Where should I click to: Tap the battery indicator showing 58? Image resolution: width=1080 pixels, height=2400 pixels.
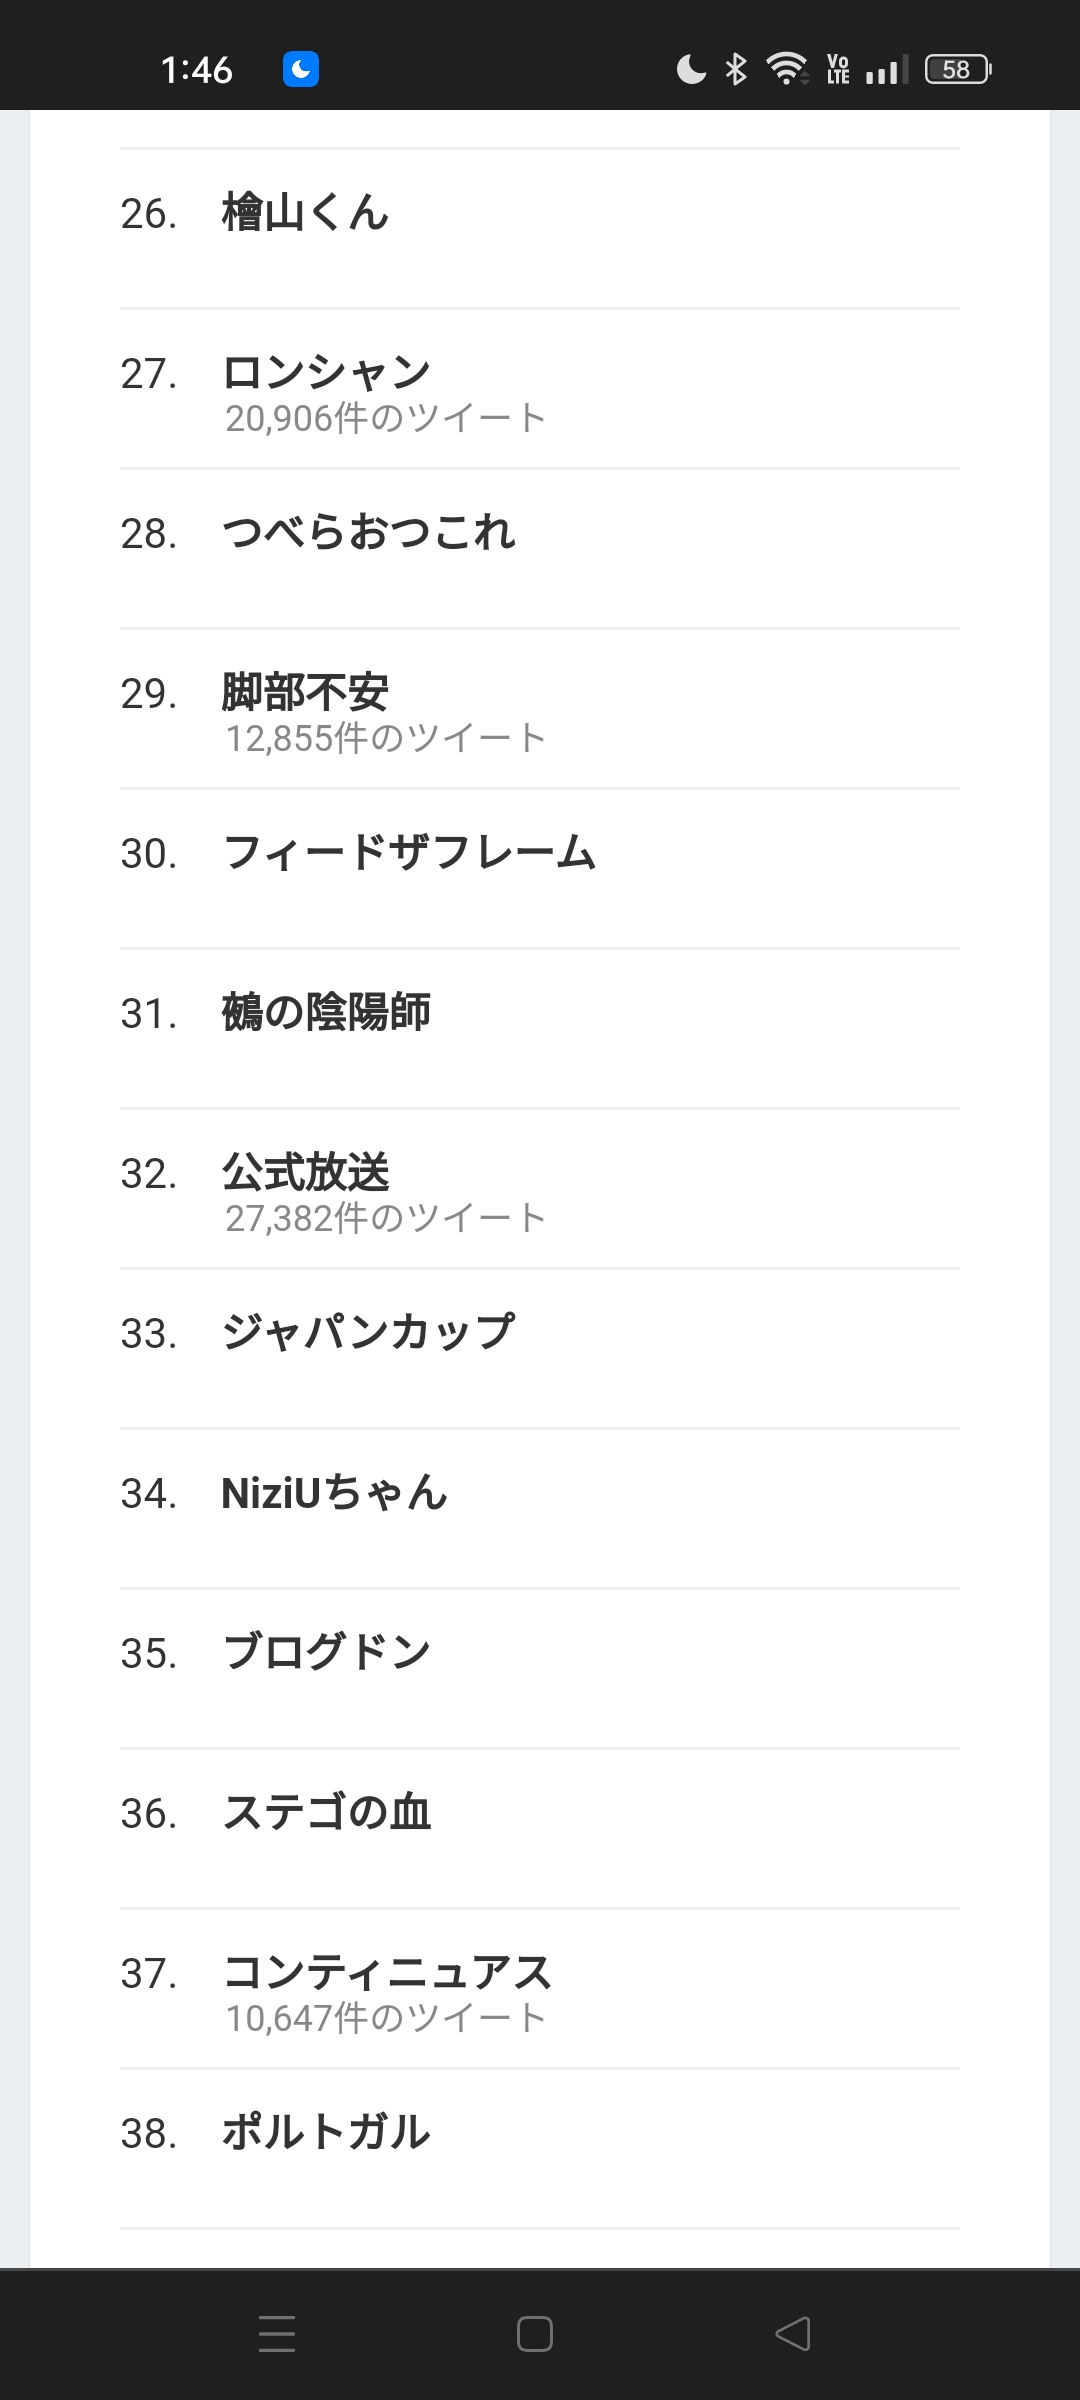[957, 69]
